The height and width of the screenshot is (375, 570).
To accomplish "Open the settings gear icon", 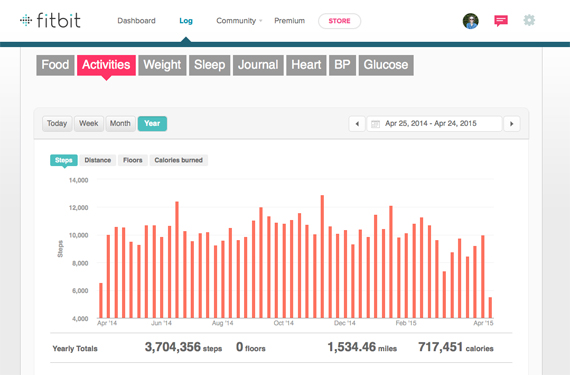I will (529, 20).
